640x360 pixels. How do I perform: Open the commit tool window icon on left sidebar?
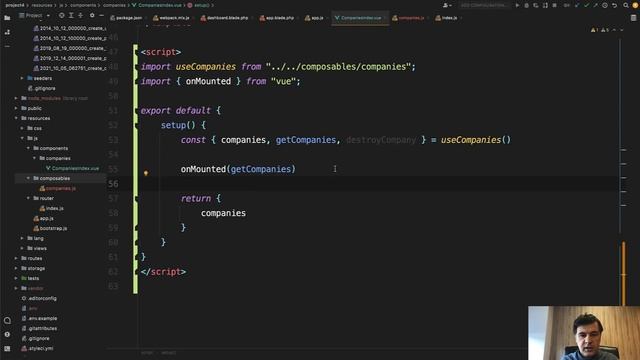(7, 32)
